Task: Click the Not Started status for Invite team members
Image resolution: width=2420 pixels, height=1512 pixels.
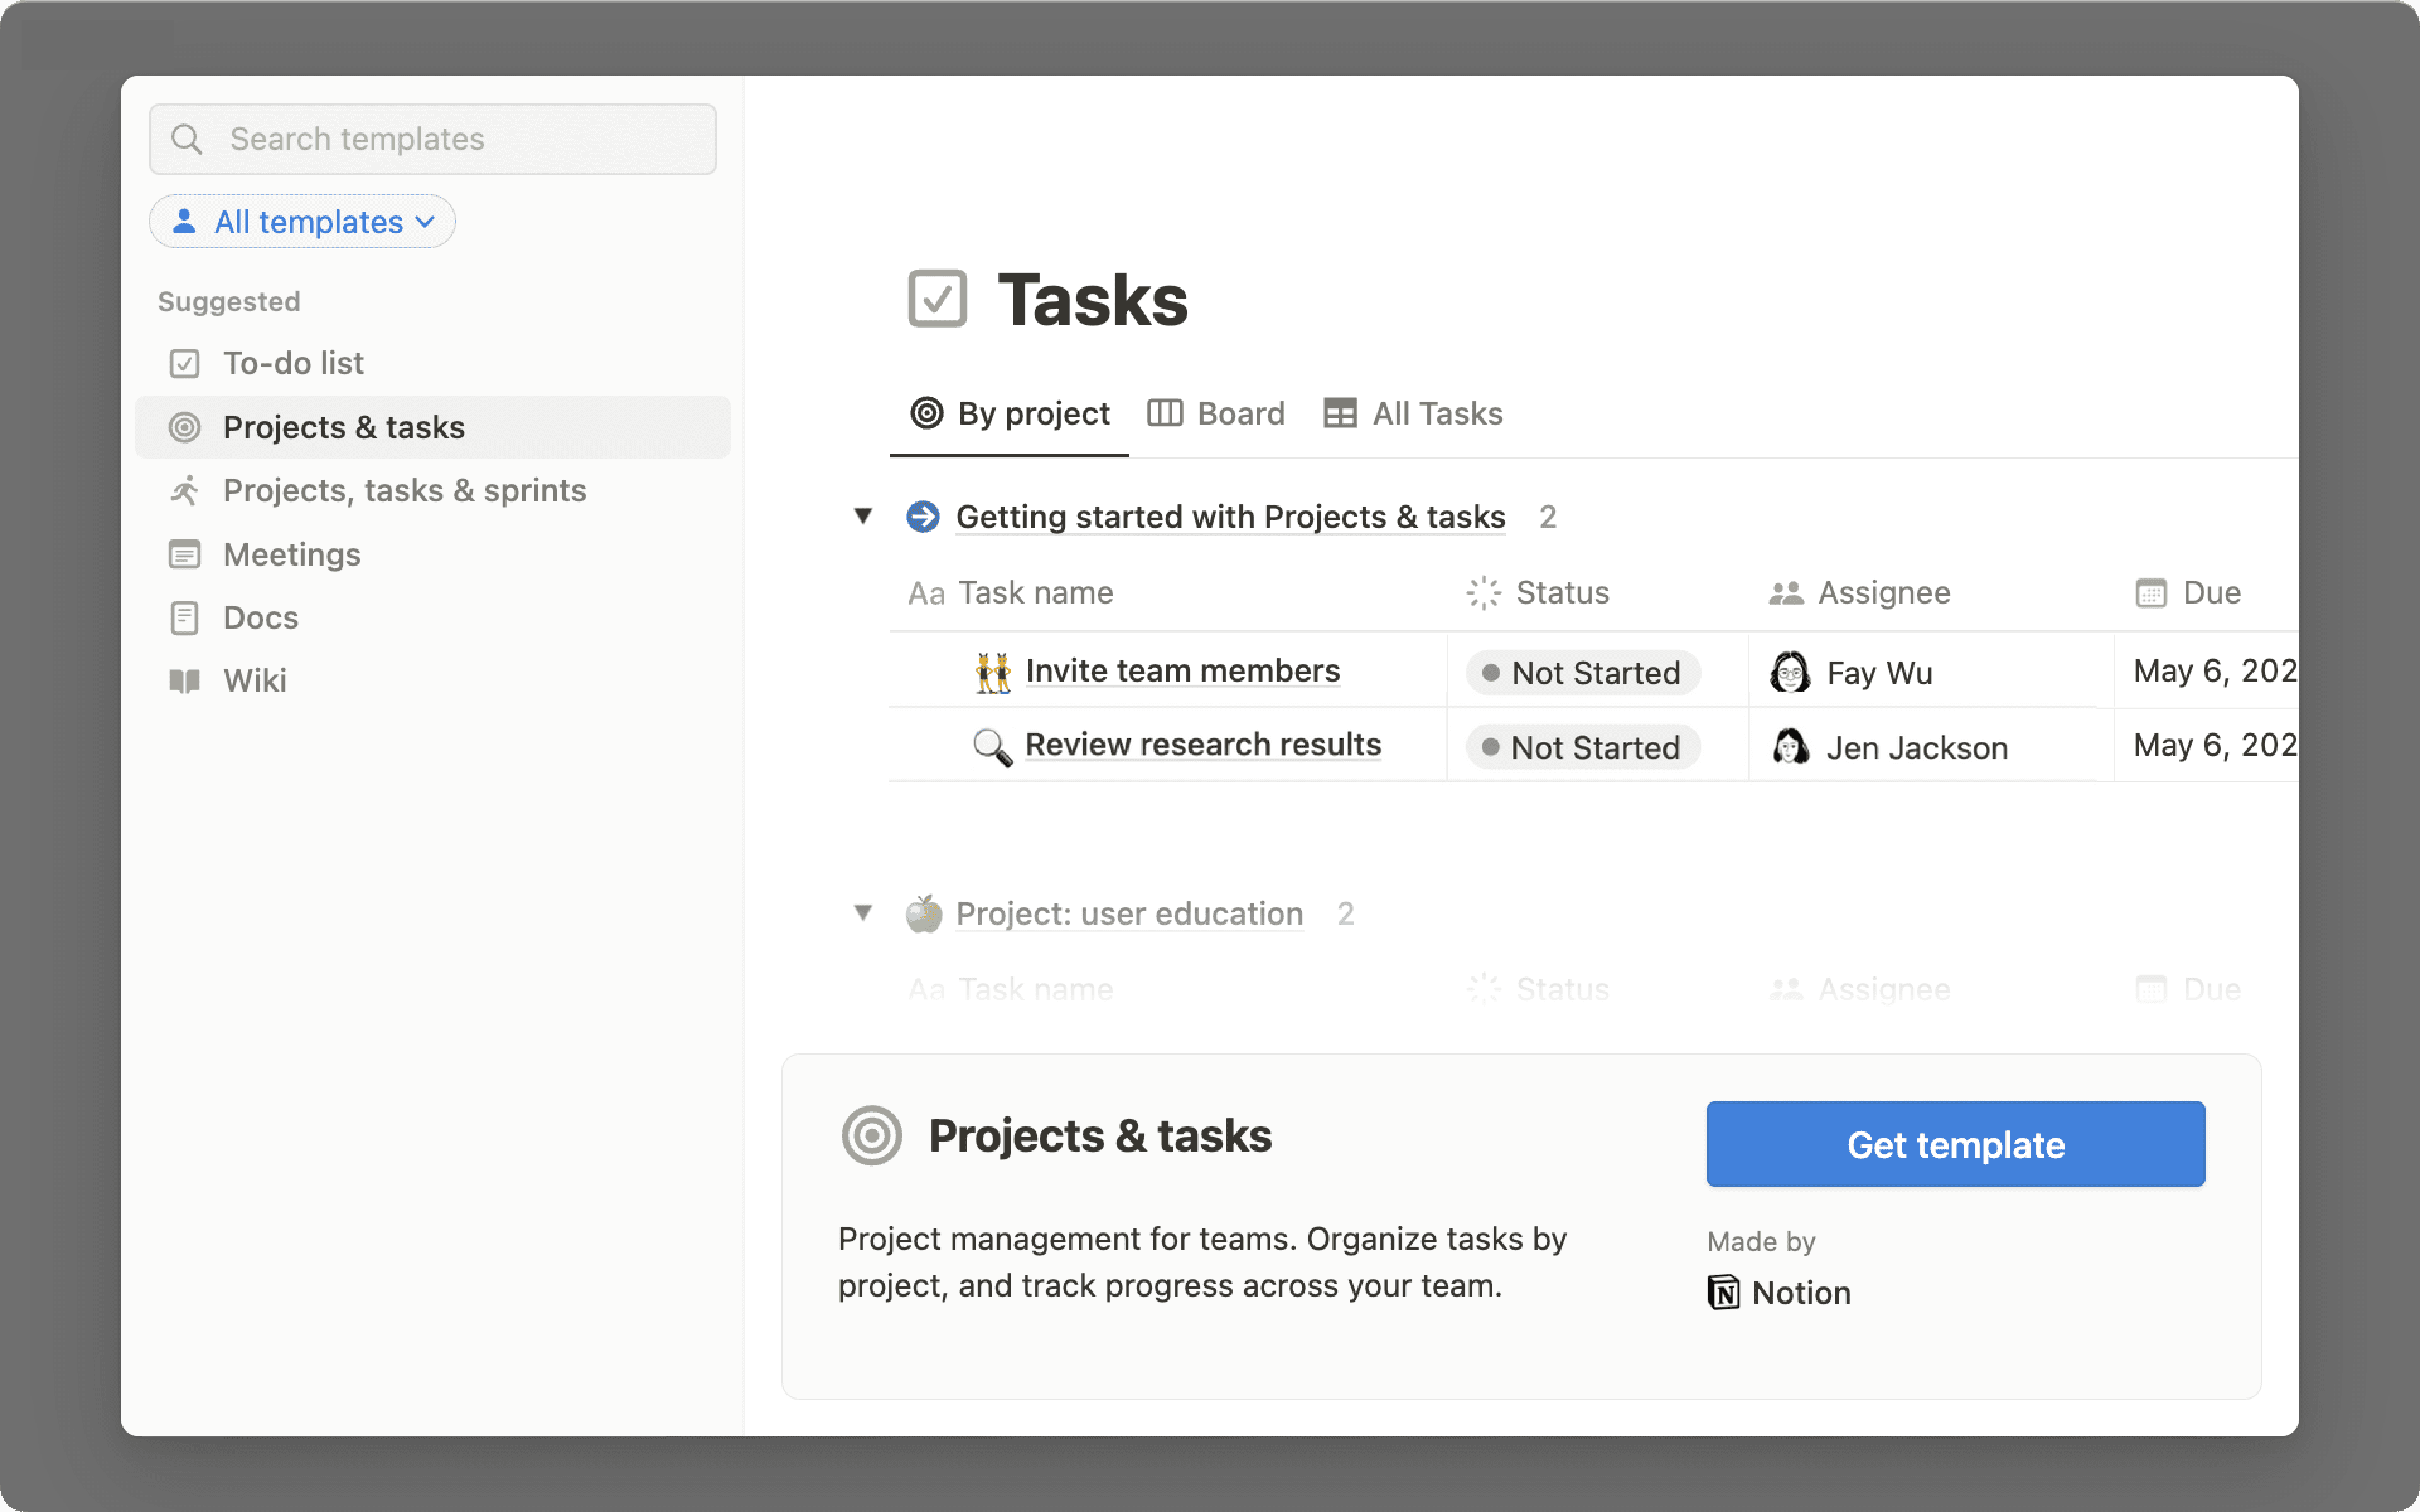Action: 1583,672
